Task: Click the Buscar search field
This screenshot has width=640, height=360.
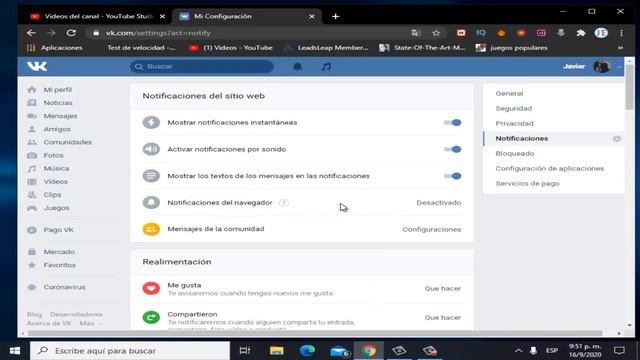Action: coord(202,67)
